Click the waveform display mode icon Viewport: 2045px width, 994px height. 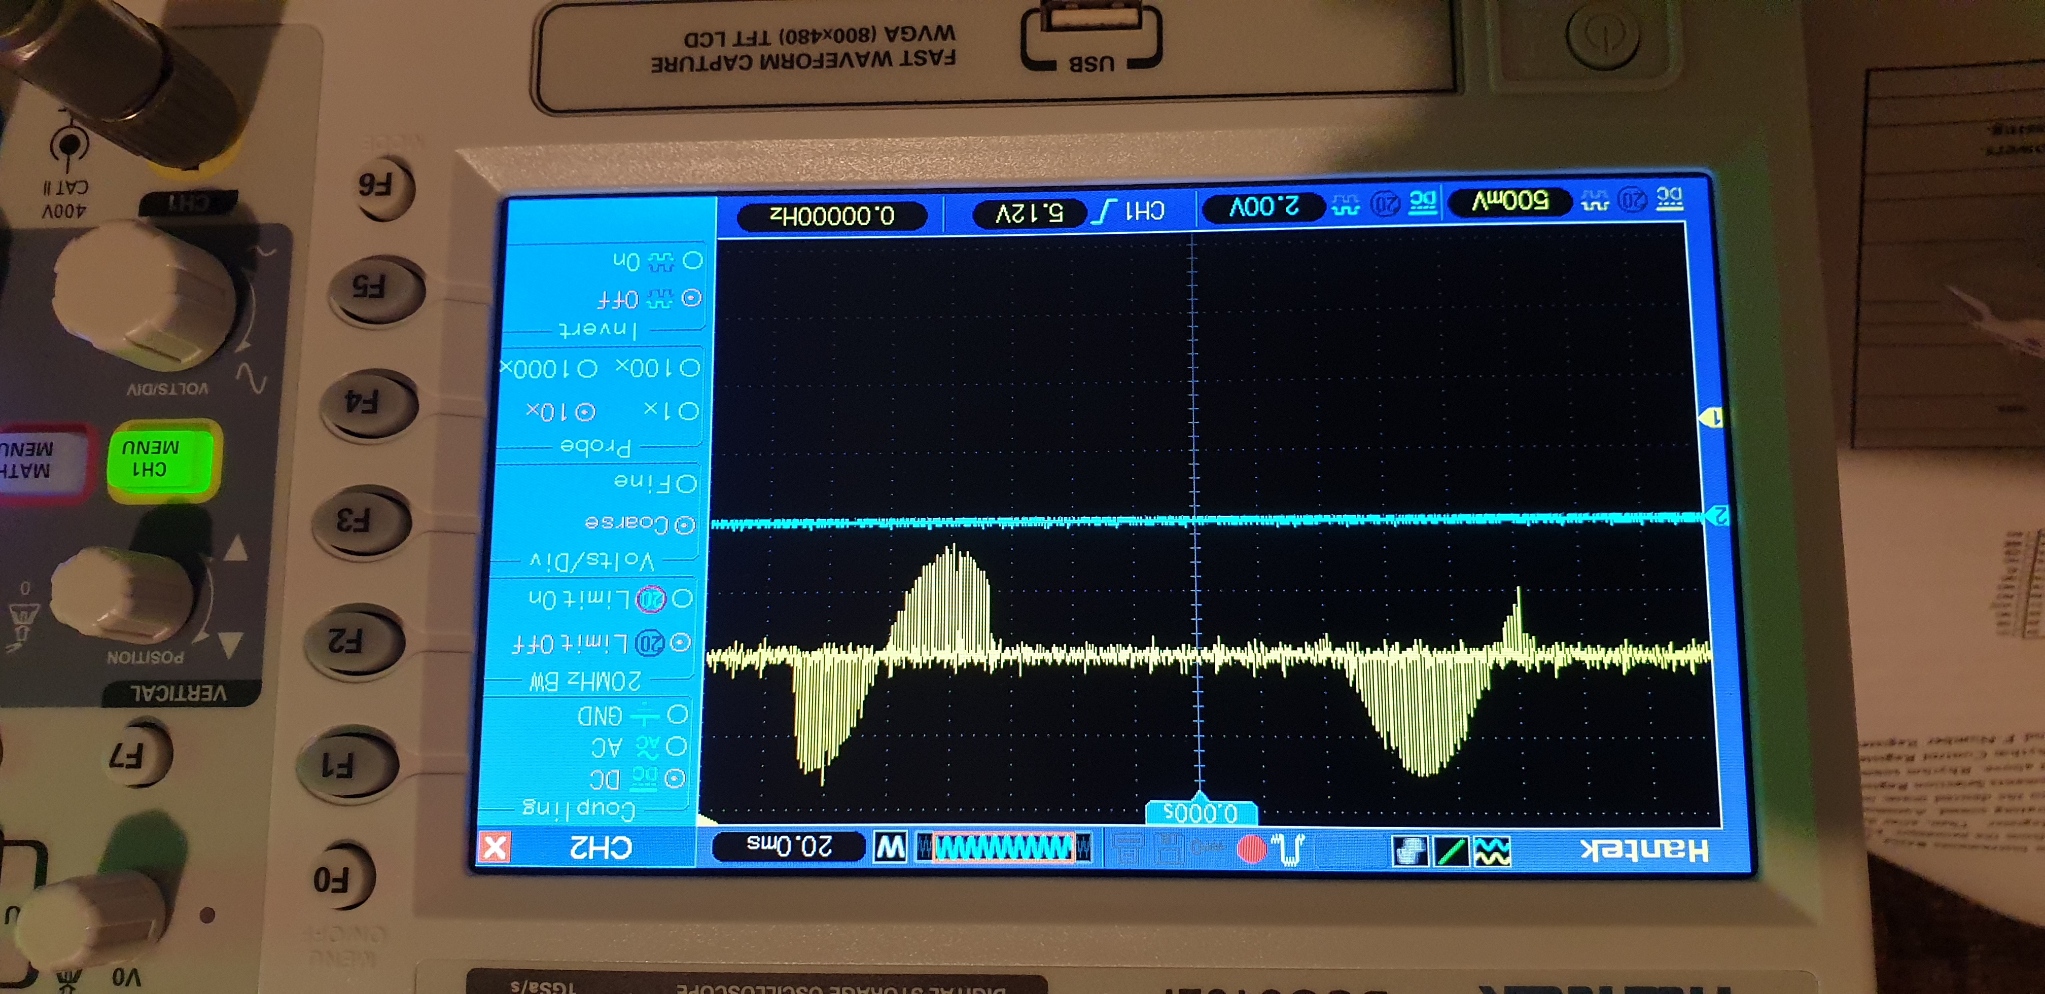tap(1492, 851)
